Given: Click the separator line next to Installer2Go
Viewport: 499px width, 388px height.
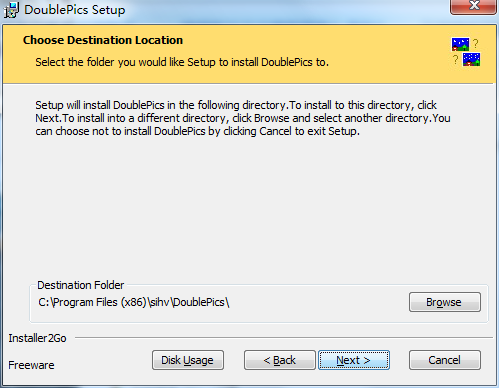Looking at the screenshot, I should (284, 338).
